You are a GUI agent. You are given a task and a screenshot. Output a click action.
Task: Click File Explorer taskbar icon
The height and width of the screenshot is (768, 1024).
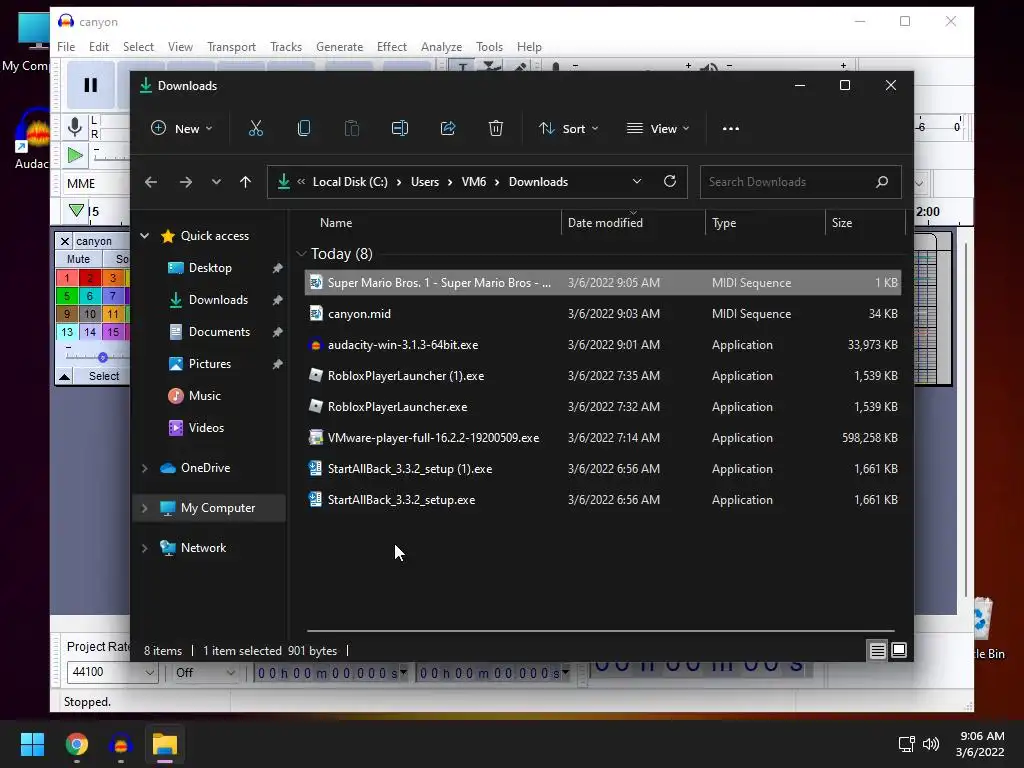click(165, 744)
